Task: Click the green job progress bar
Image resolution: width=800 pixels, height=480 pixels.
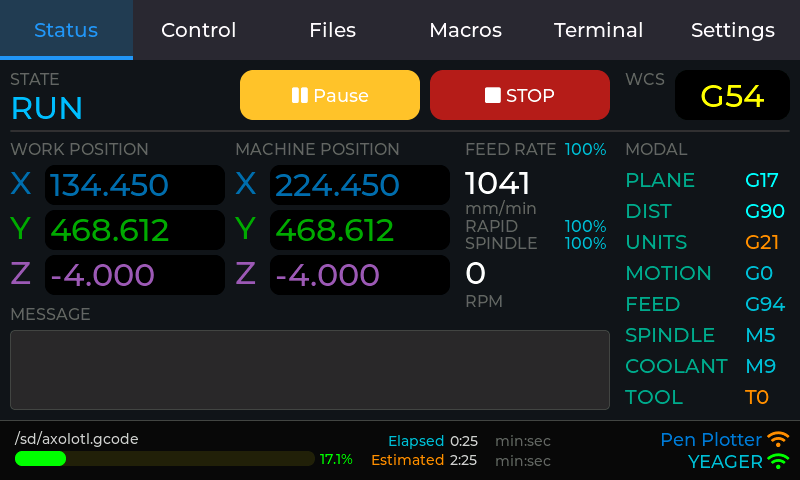Action: point(165,459)
